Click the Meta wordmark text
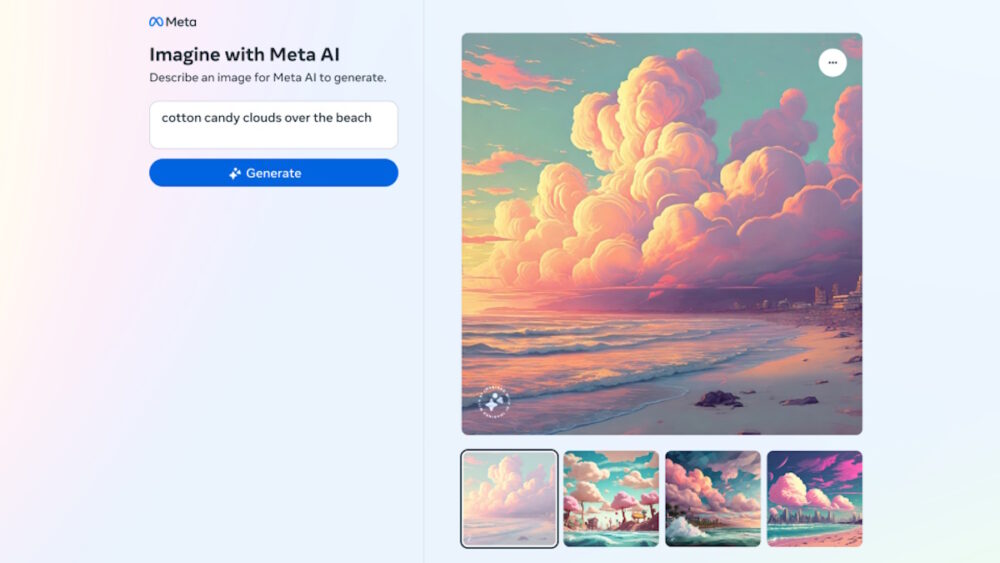Viewport: 1000px width, 563px height. tap(181, 22)
